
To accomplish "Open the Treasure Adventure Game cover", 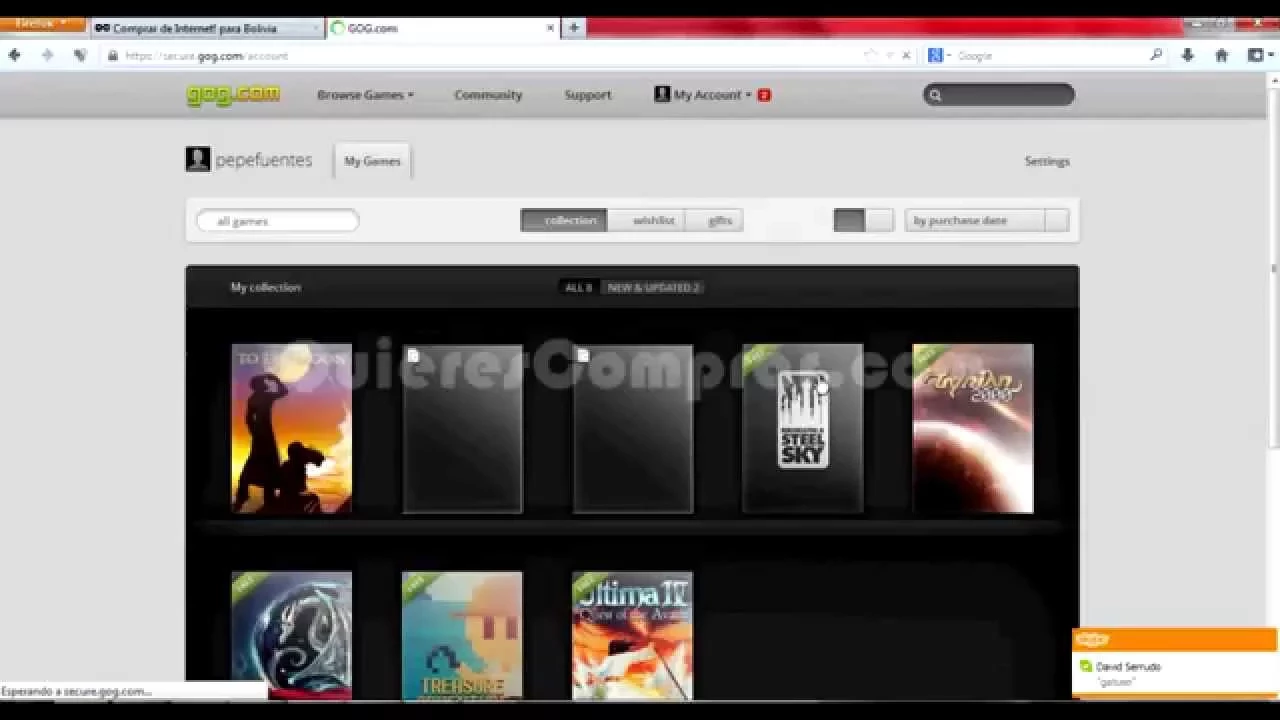I will [462, 635].
